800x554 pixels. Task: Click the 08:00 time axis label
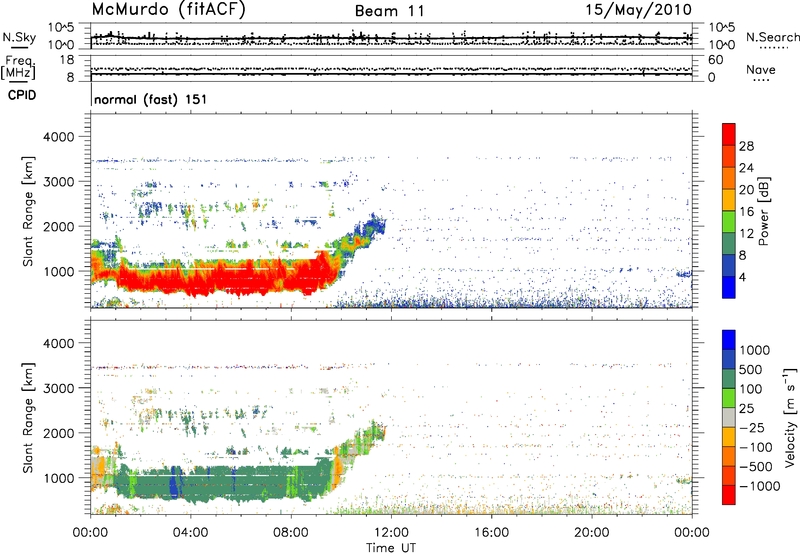click(x=291, y=533)
